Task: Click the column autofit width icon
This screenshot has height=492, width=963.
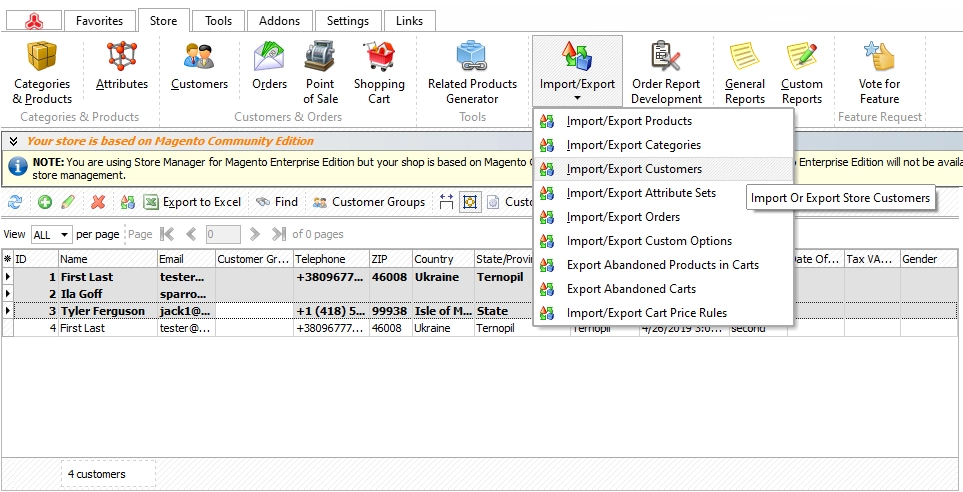Action: coord(446,201)
